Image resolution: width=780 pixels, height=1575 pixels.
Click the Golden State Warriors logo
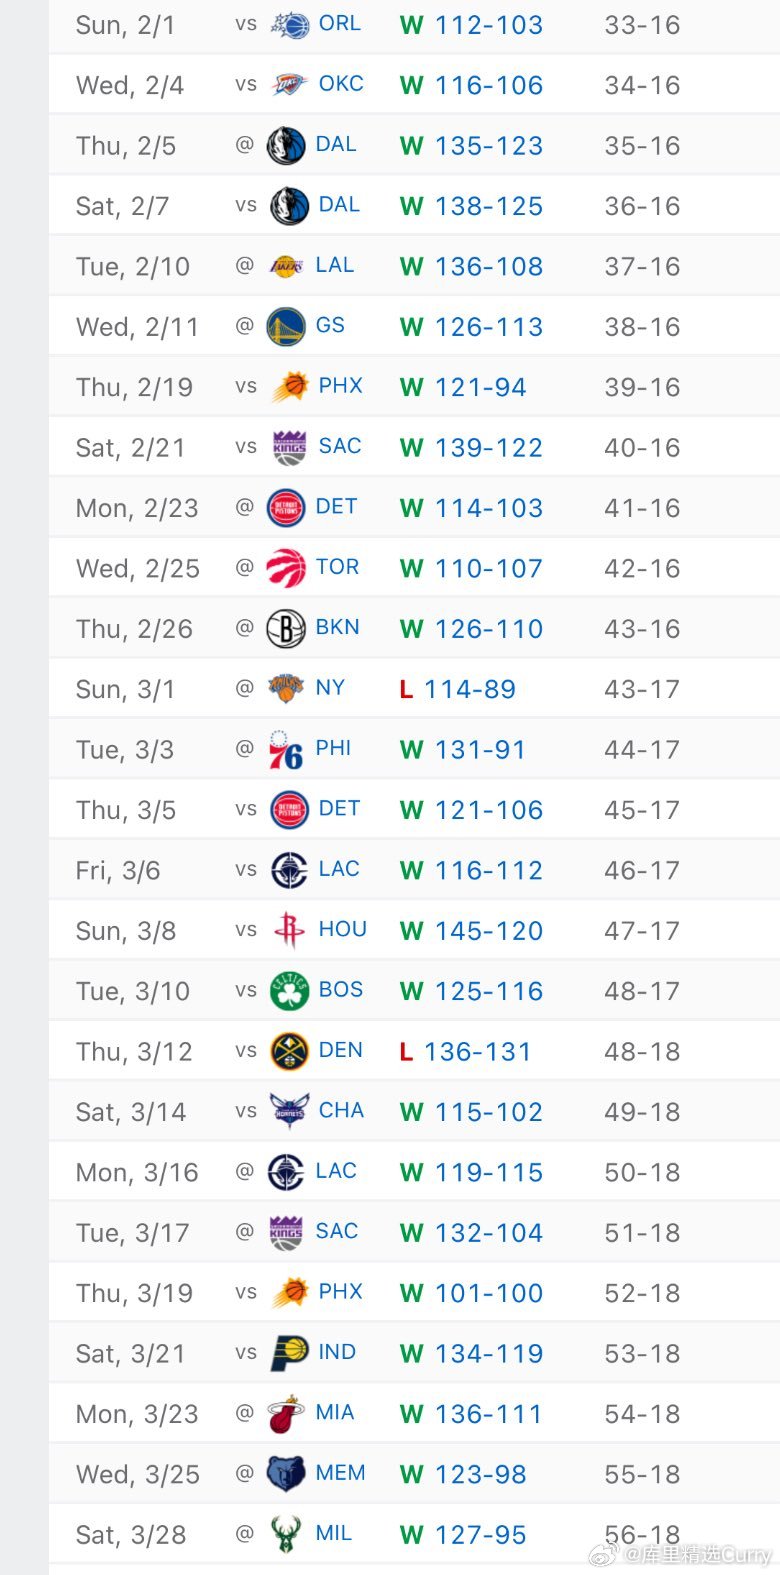[x=287, y=326]
